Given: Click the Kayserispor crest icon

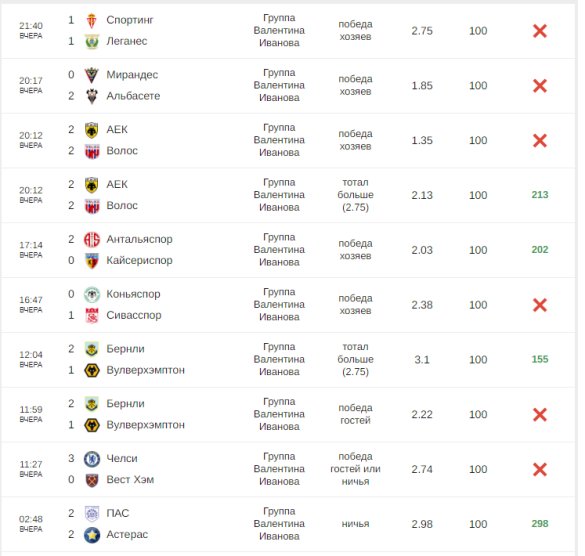Looking at the screenshot, I should coord(92,260).
